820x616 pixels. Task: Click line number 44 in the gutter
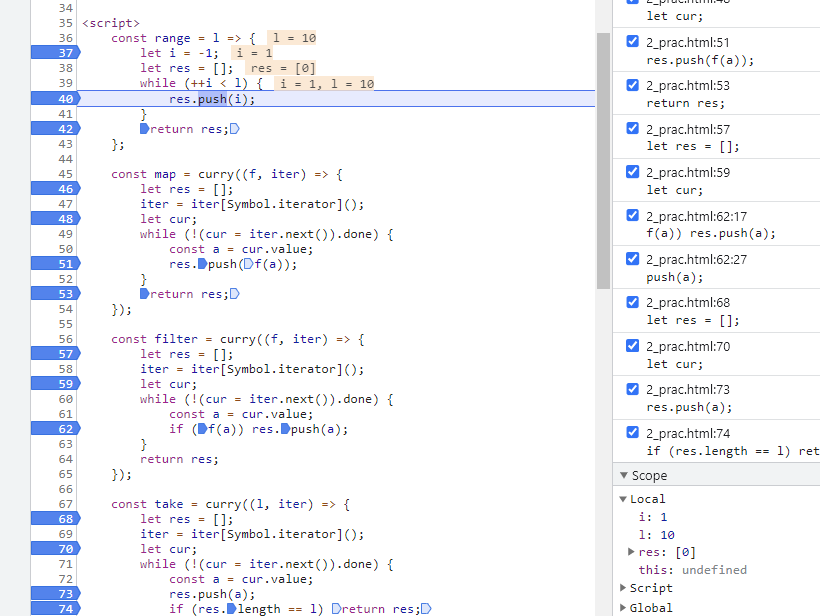pyautogui.click(x=65, y=159)
